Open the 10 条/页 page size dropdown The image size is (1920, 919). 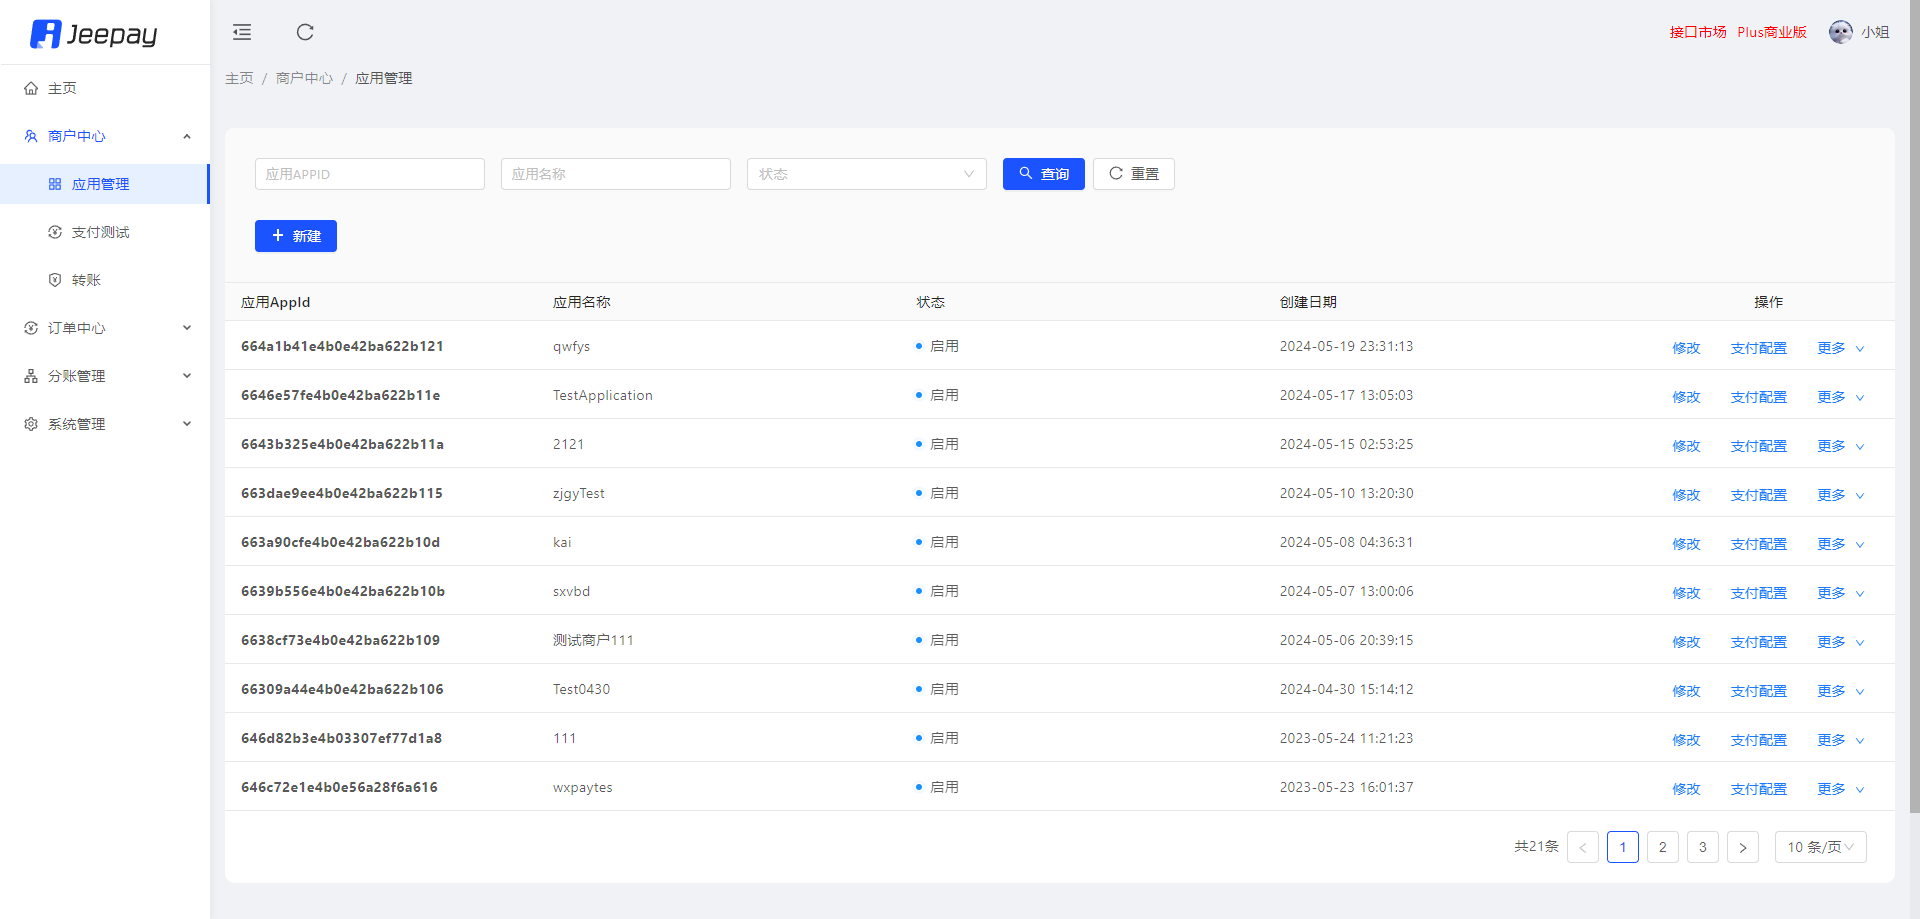(1820, 847)
